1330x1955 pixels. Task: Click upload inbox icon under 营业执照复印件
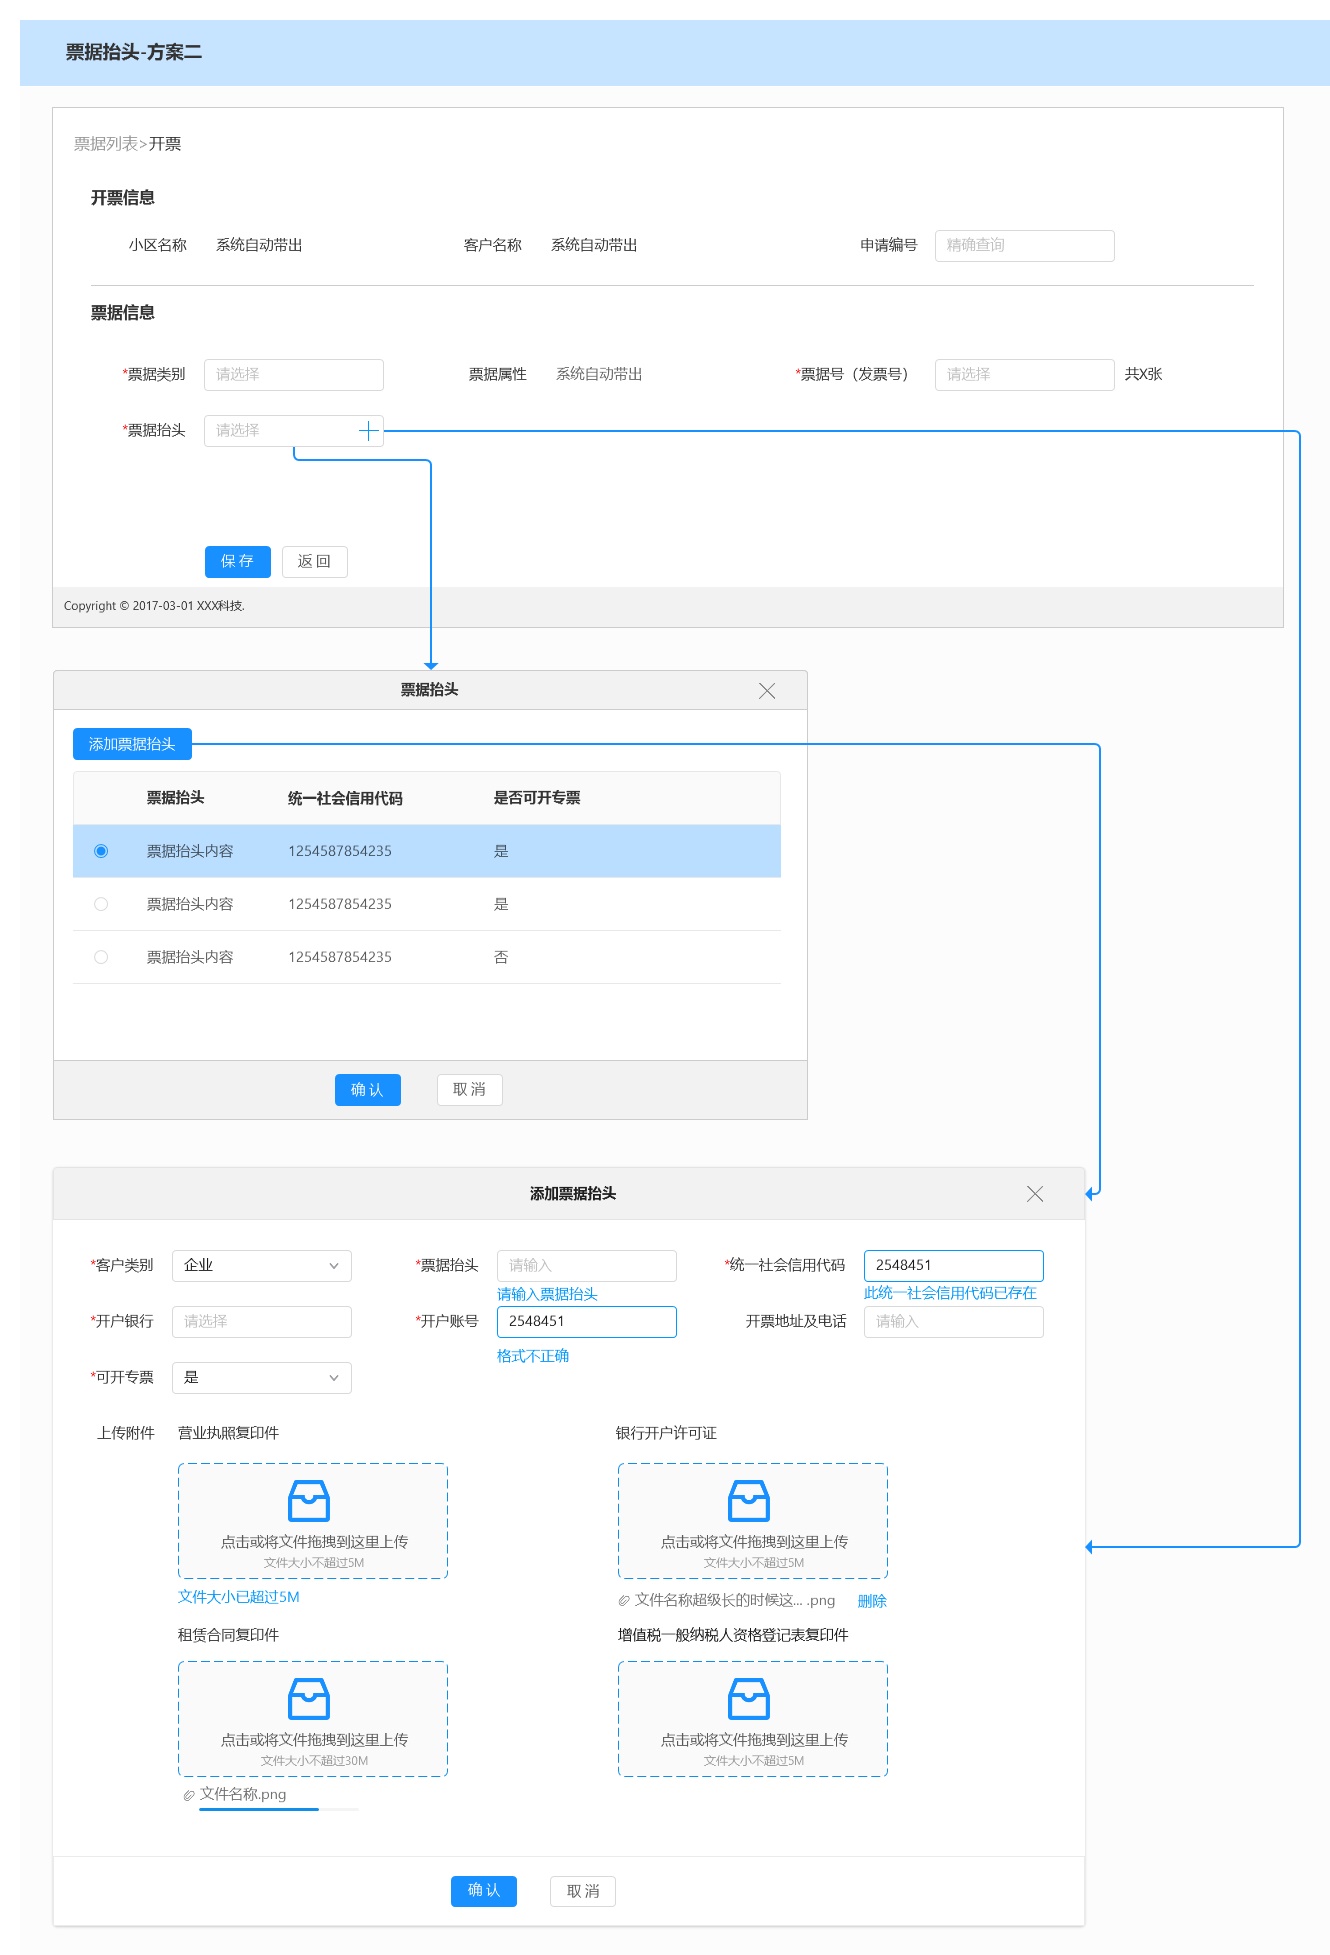pyautogui.click(x=309, y=1501)
